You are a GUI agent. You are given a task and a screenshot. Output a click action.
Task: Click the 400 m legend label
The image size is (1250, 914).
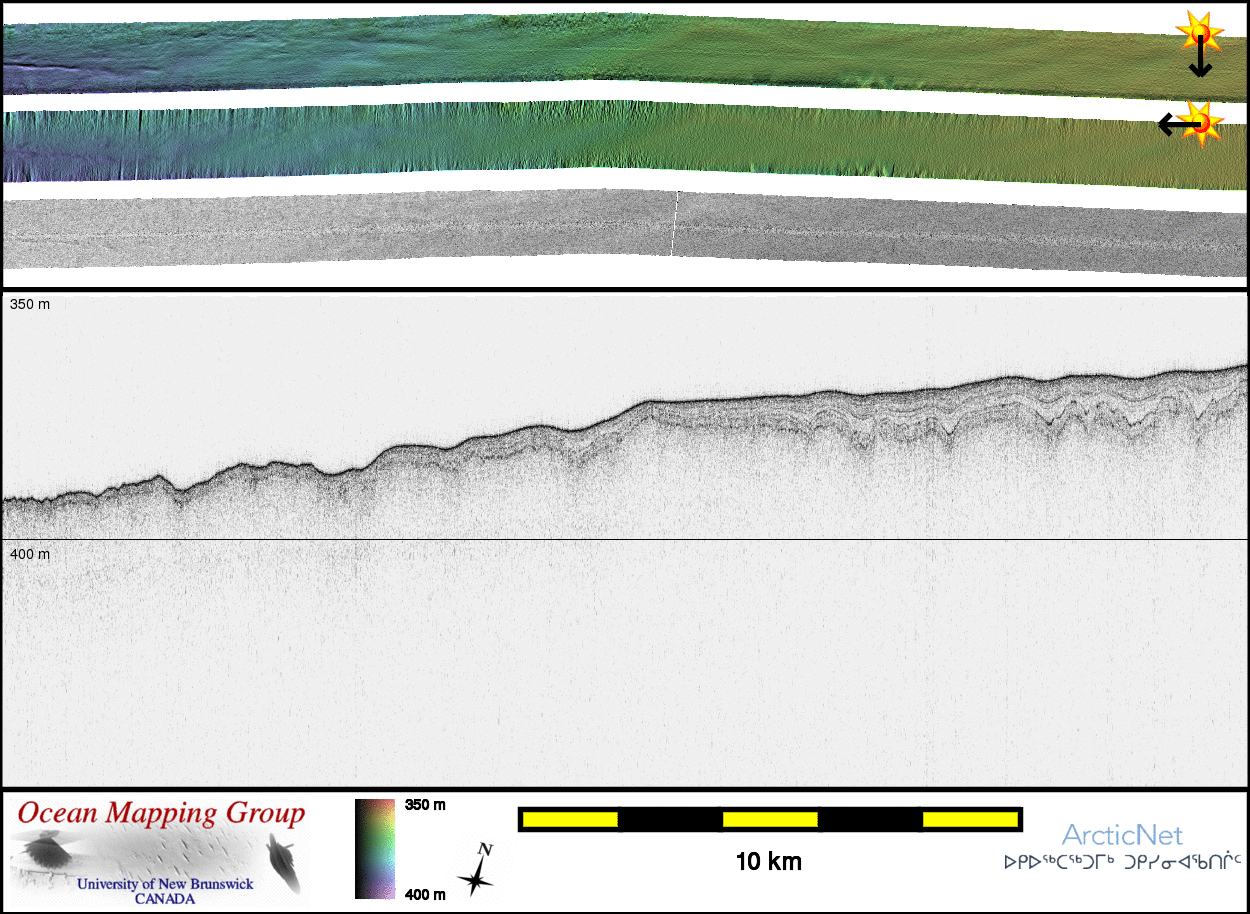(425, 894)
